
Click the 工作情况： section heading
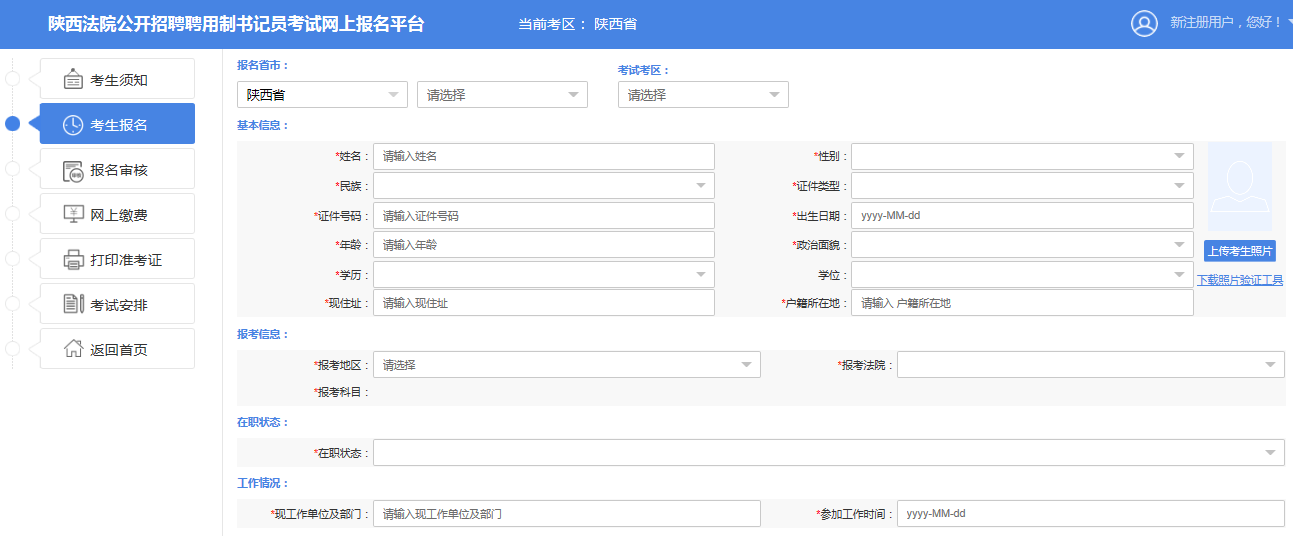coord(262,483)
